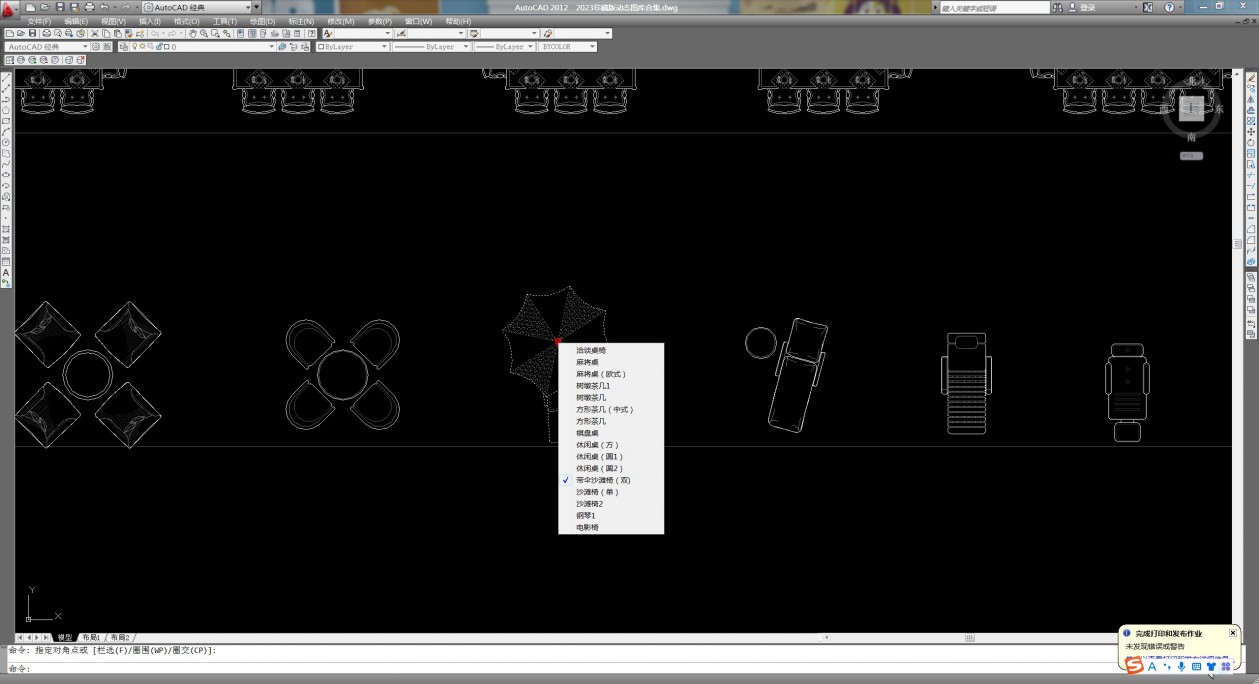
Task: Click the Multileader Style icon
Action: pos(547,33)
